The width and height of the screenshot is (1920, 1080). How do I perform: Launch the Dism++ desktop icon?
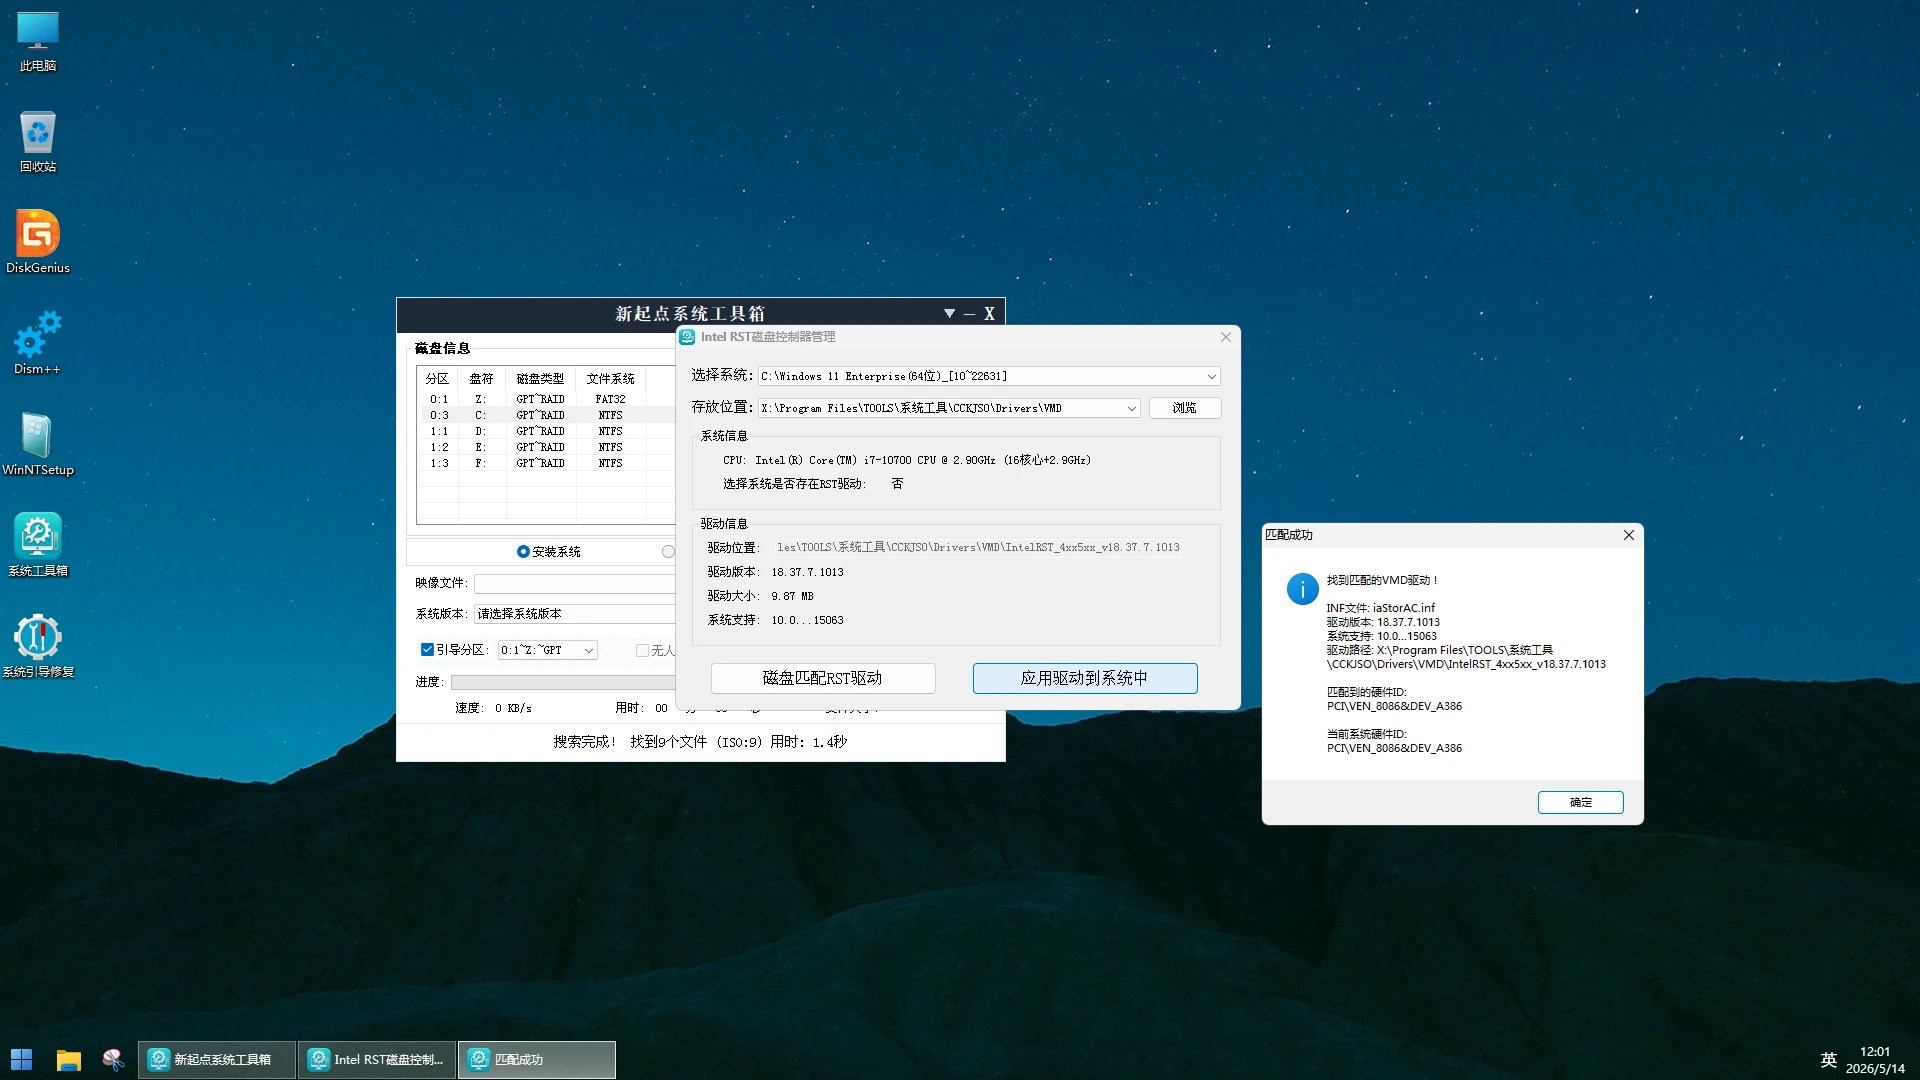(x=38, y=343)
